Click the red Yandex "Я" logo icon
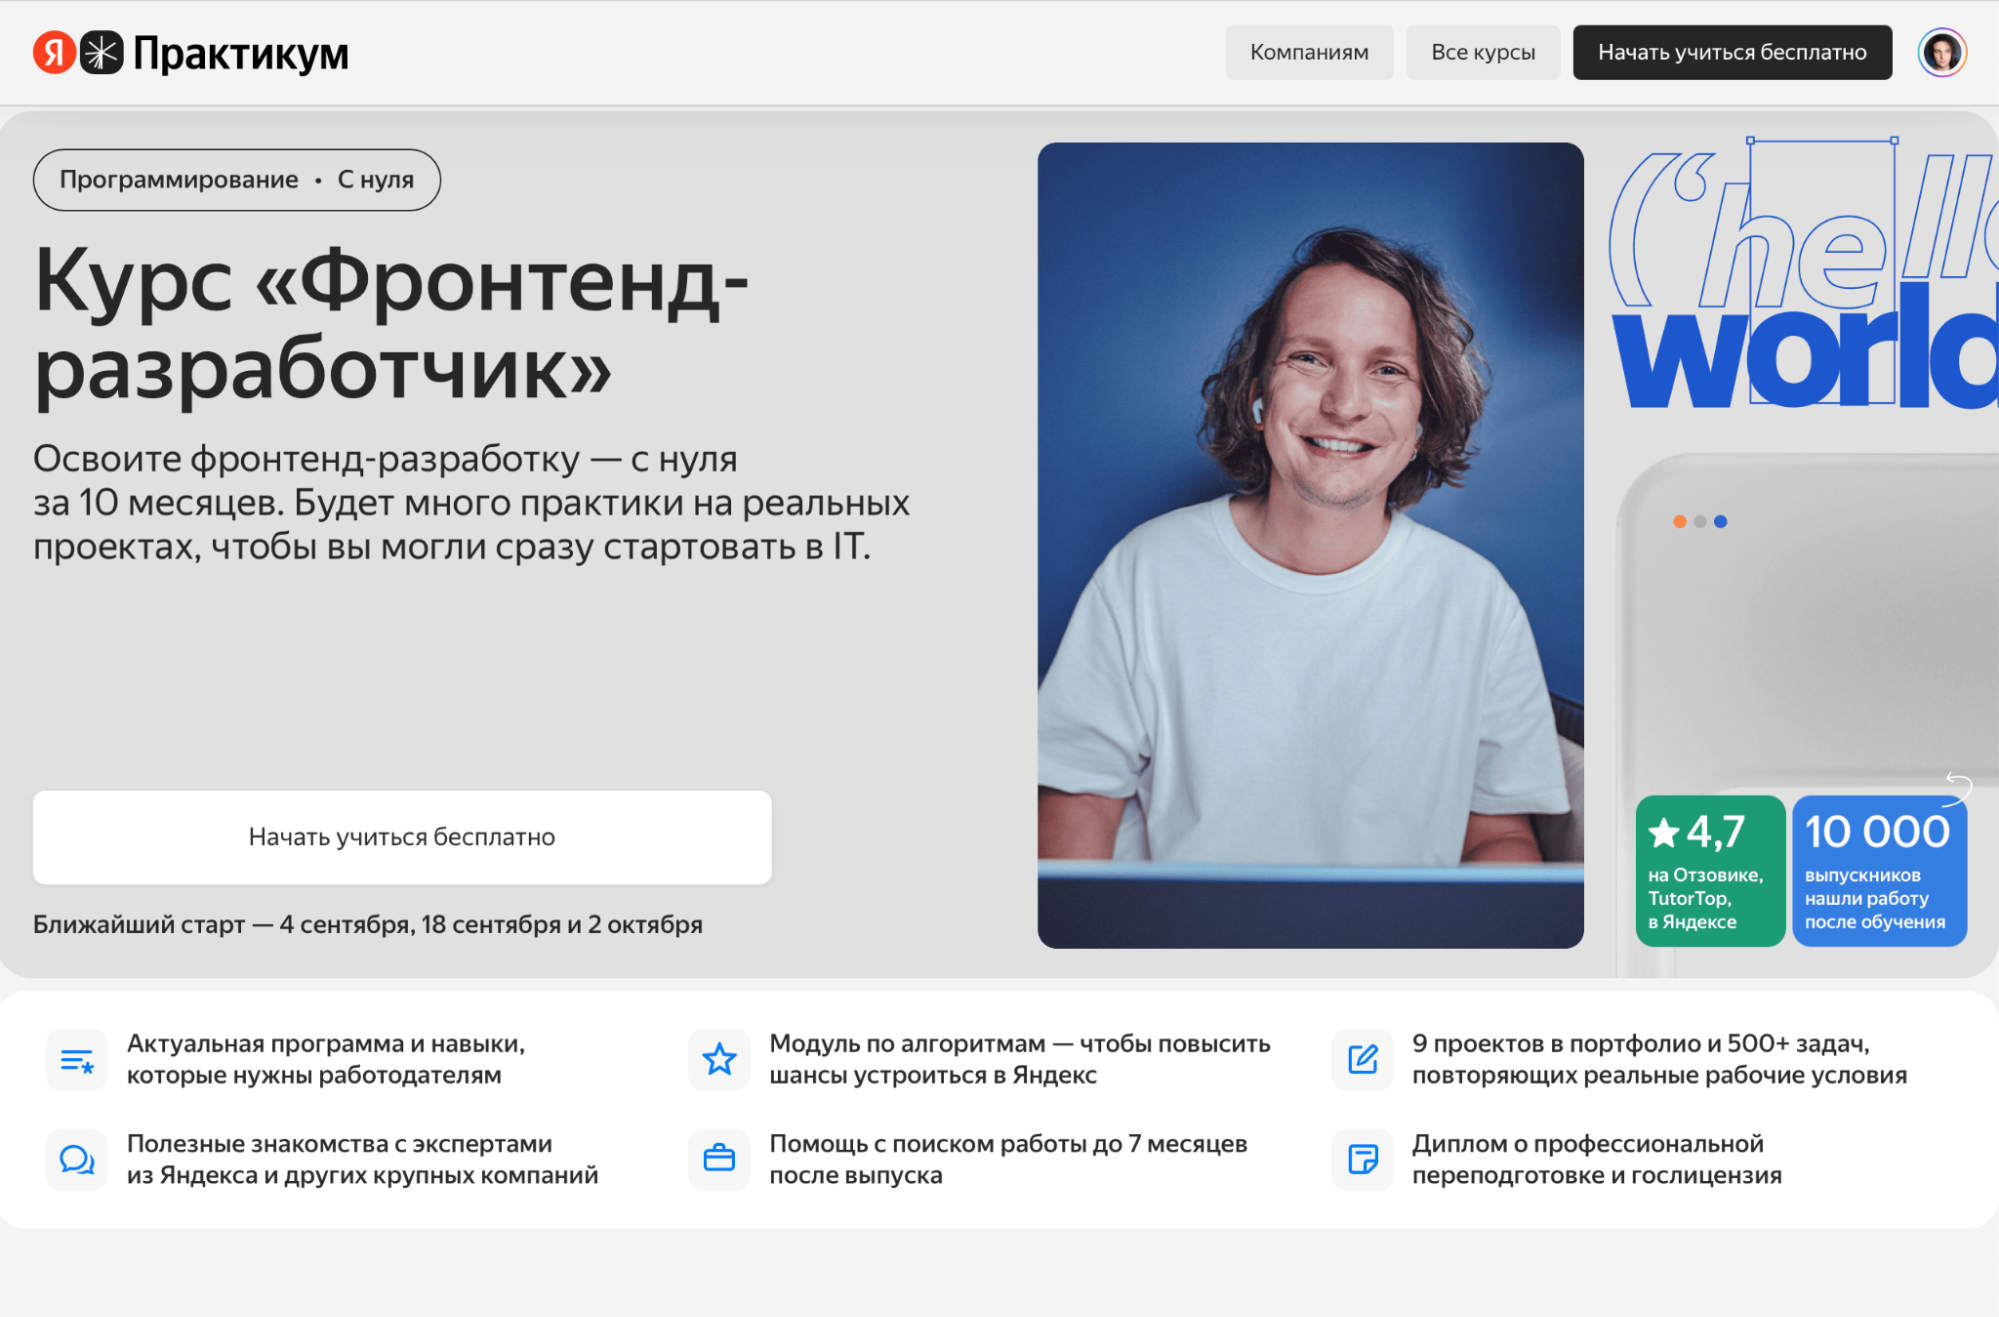 coord(55,52)
